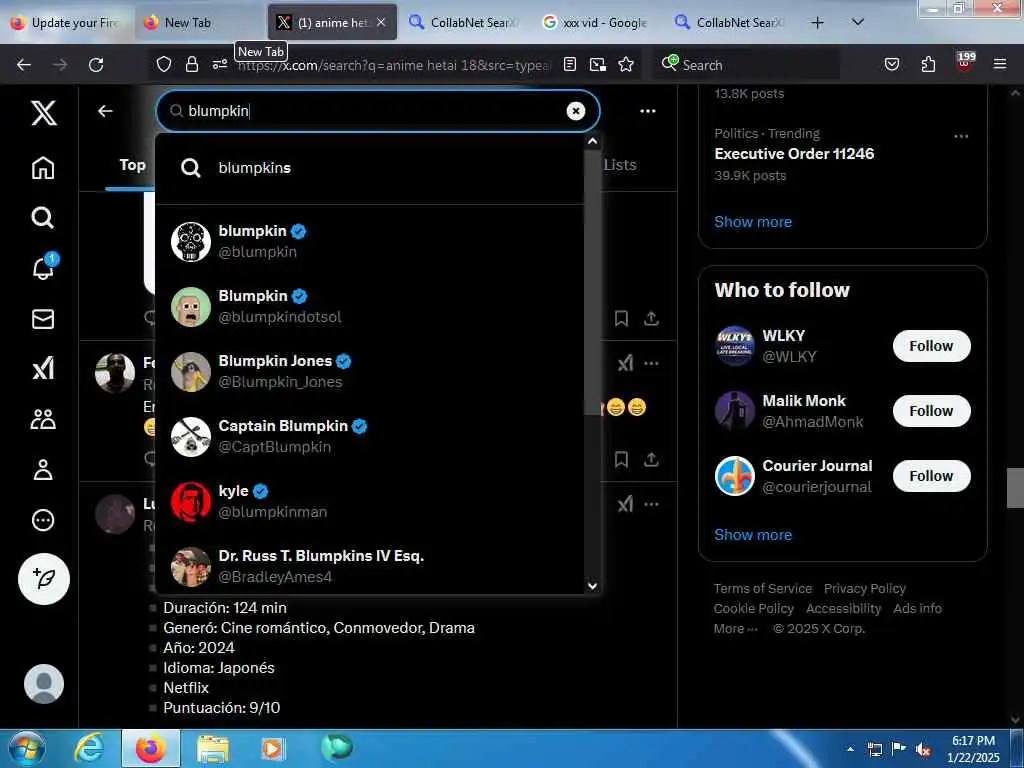Switch to the New Tab browser tab
This screenshot has height=768, width=1024.
point(199,22)
